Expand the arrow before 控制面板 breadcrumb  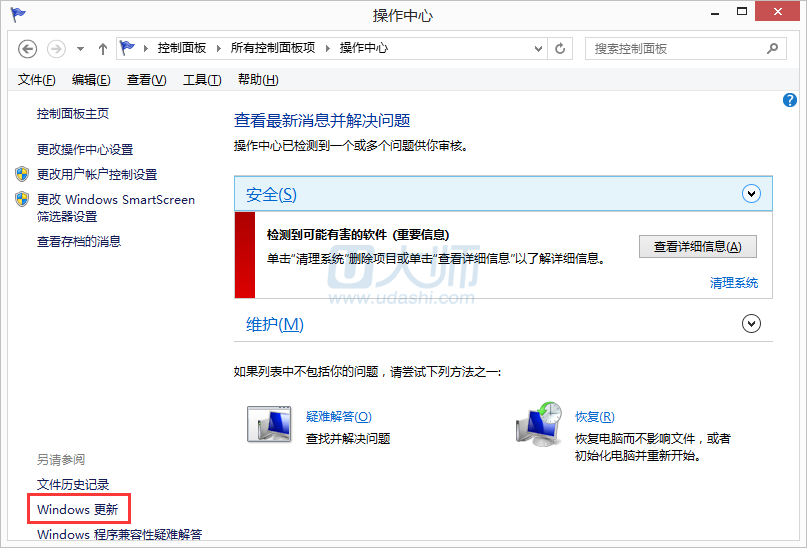(x=146, y=48)
